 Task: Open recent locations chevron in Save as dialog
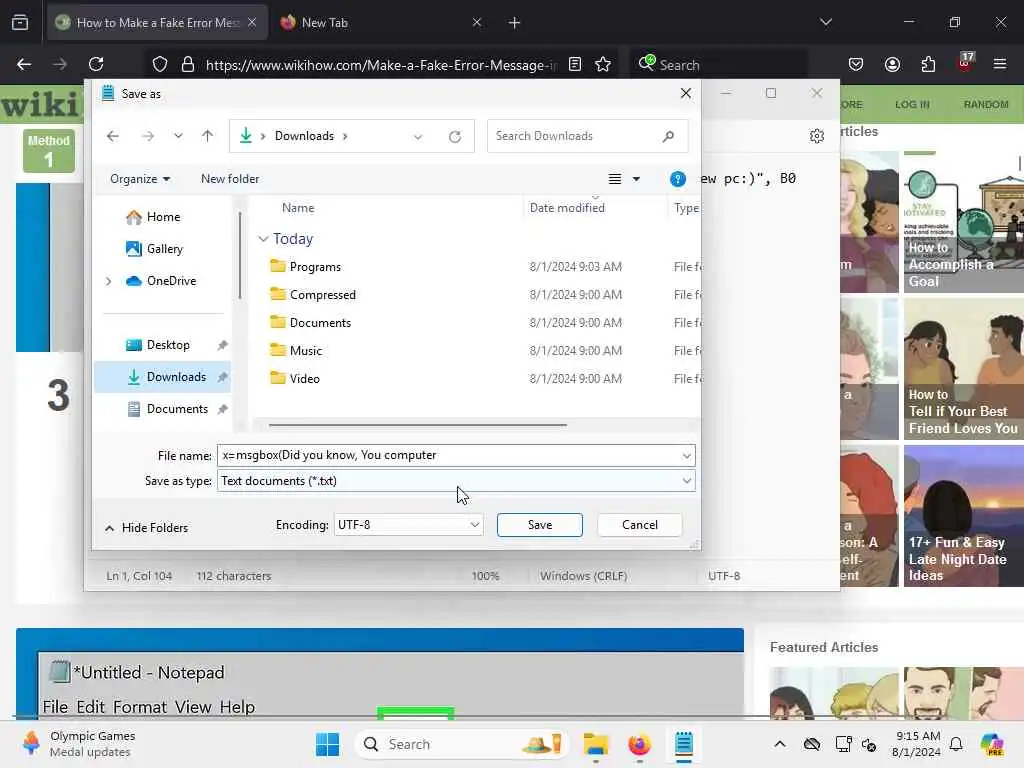click(x=178, y=136)
